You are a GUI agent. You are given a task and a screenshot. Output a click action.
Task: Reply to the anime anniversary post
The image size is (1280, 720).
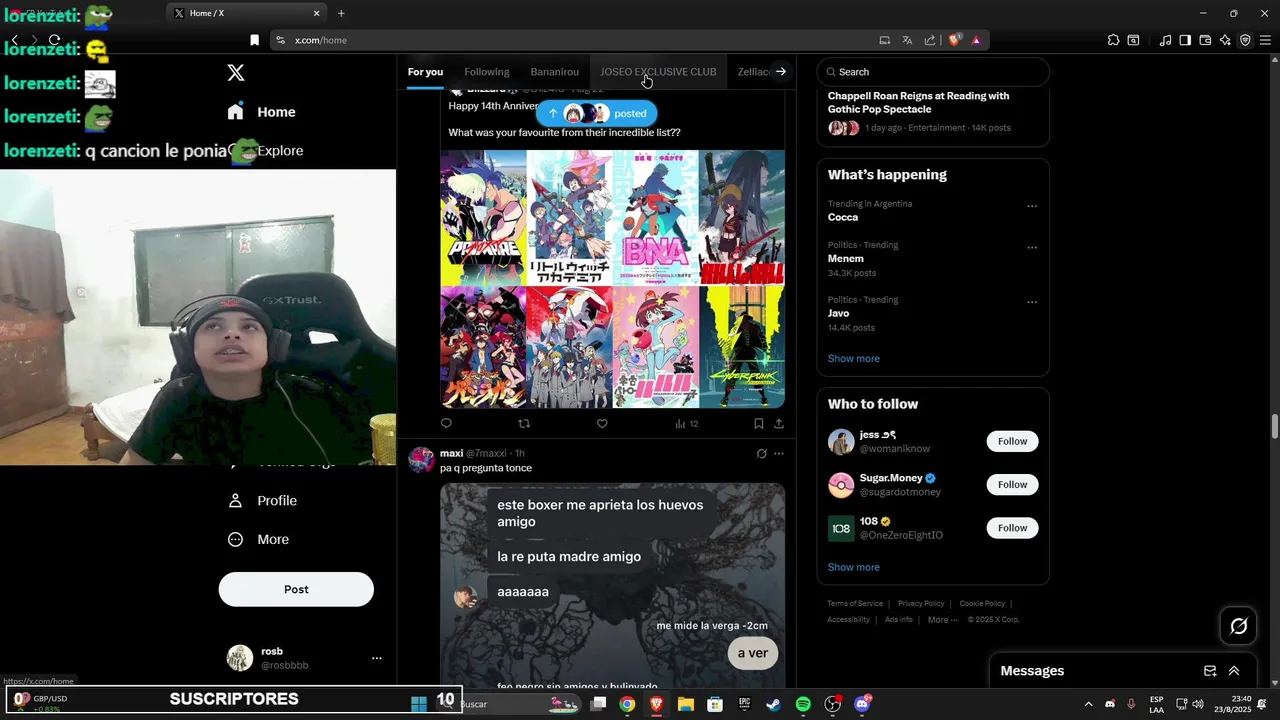pos(446,424)
